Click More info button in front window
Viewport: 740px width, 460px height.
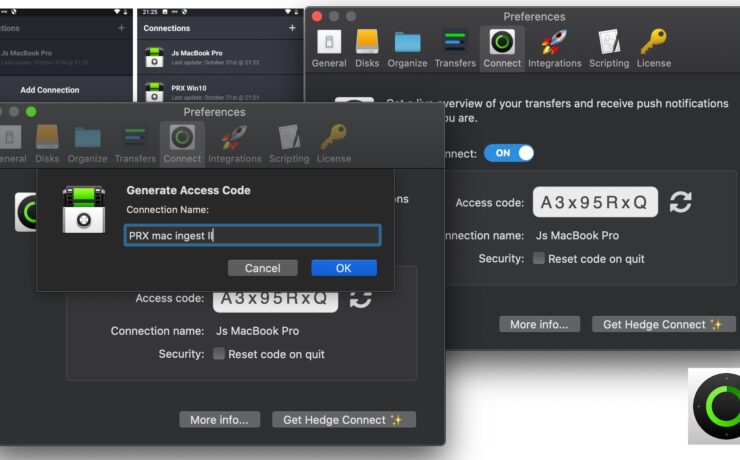coord(219,419)
